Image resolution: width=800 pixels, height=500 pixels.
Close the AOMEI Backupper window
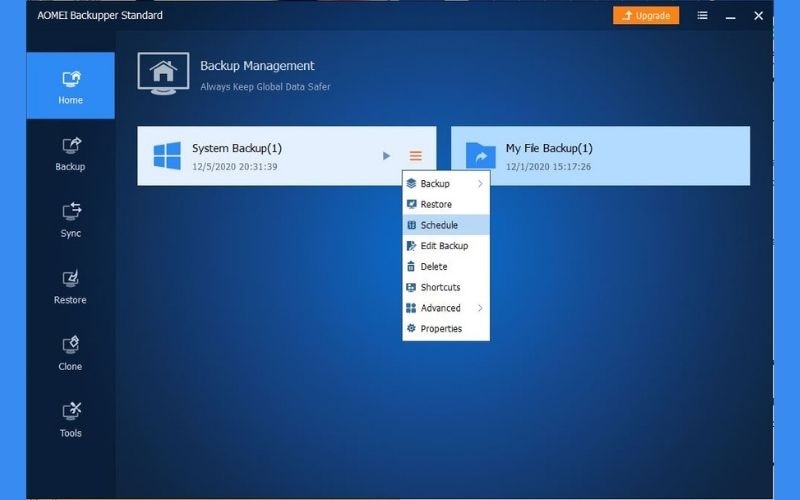tap(759, 16)
